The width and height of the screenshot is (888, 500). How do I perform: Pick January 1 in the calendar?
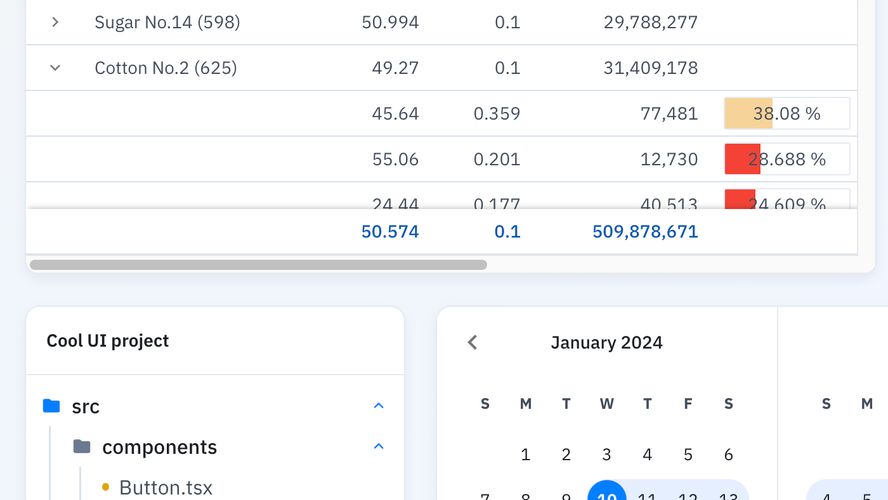(525, 454)
